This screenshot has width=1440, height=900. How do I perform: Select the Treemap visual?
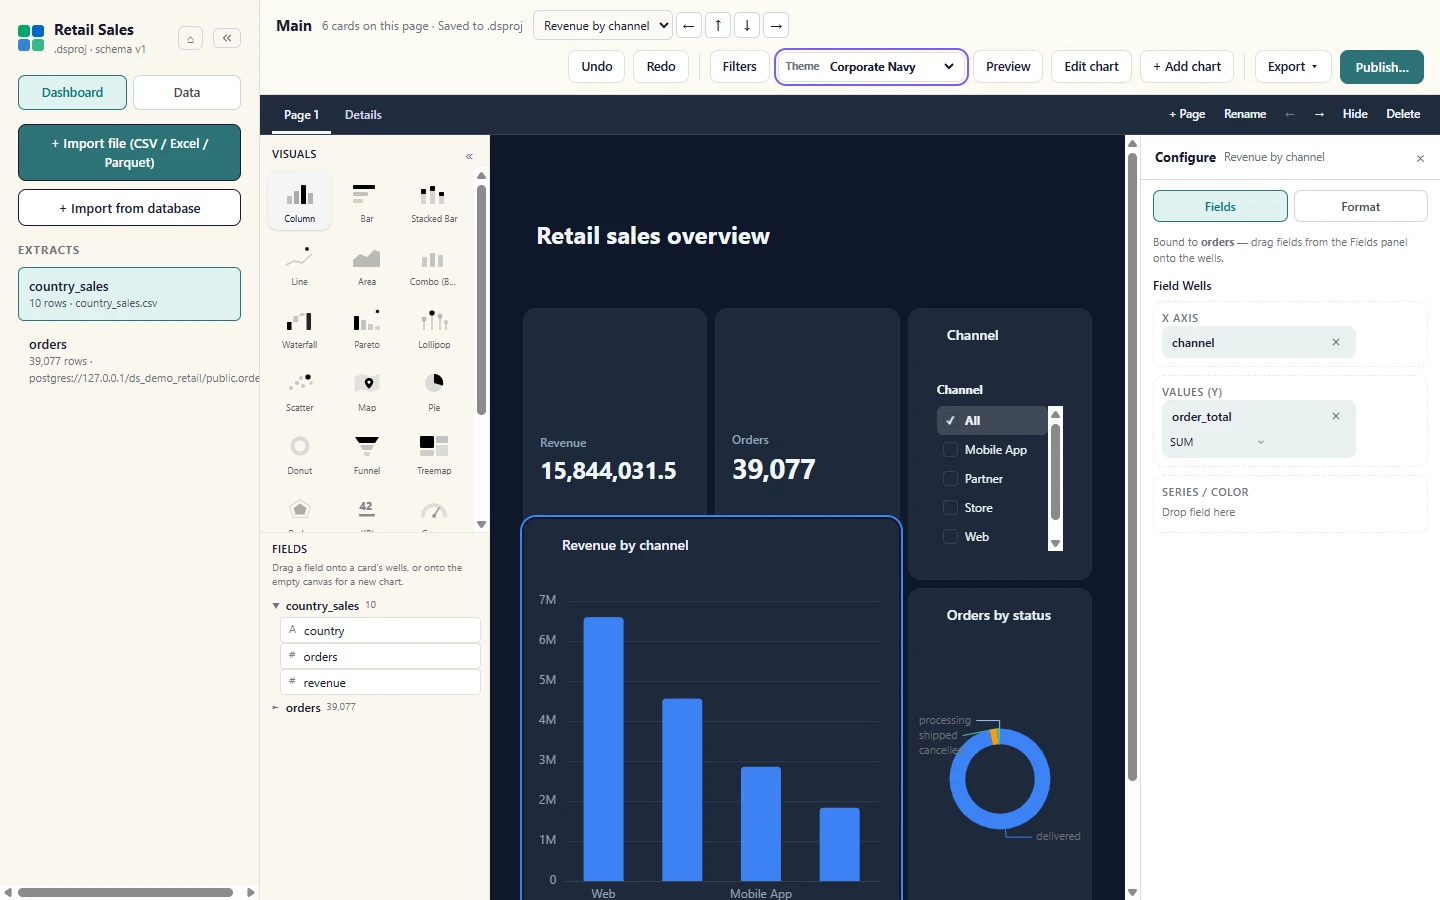tap(434, 453)
